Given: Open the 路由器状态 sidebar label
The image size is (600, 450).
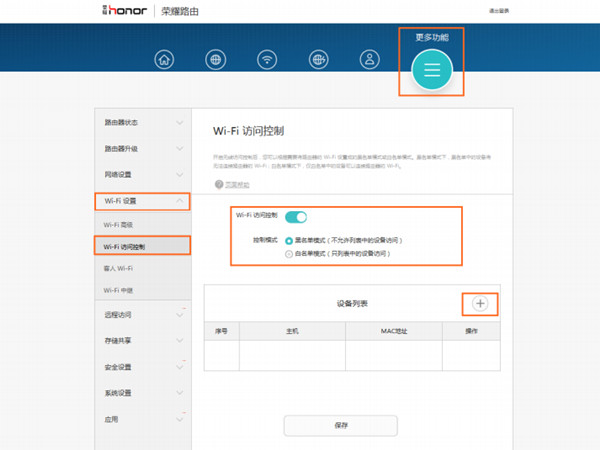Looking at the screenshot, I should point(121,122).
